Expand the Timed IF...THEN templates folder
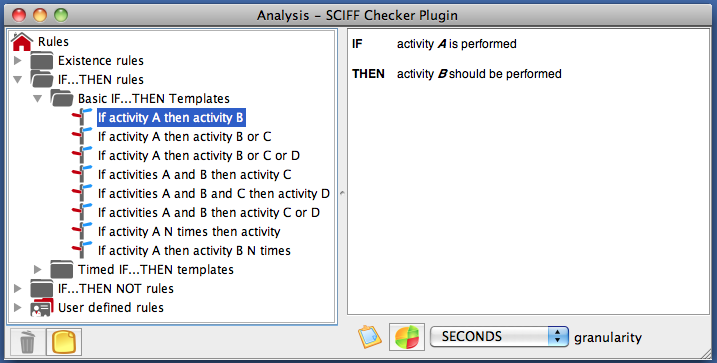The width and height of the screenshot is (717, 363). pos(37,269)
